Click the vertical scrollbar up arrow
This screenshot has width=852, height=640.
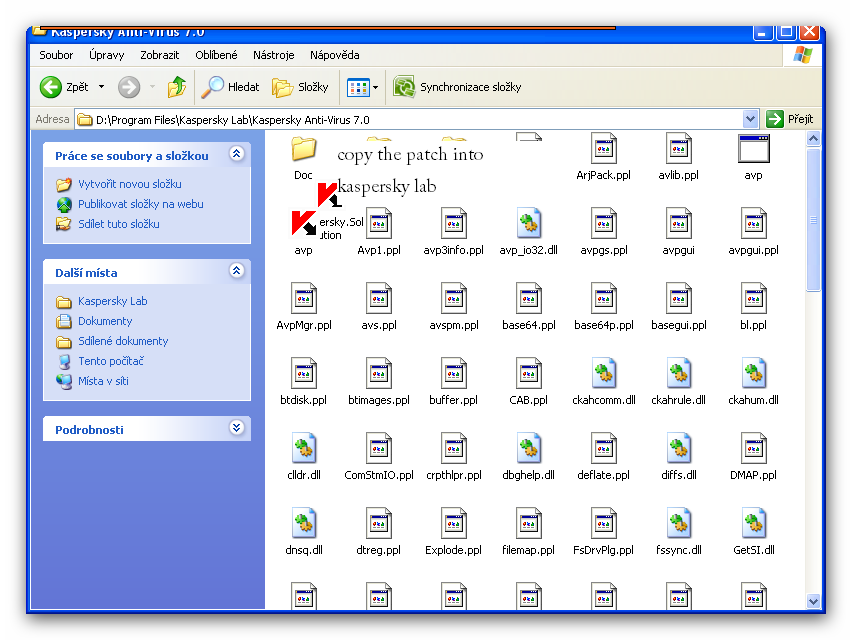tap(813, 139)
